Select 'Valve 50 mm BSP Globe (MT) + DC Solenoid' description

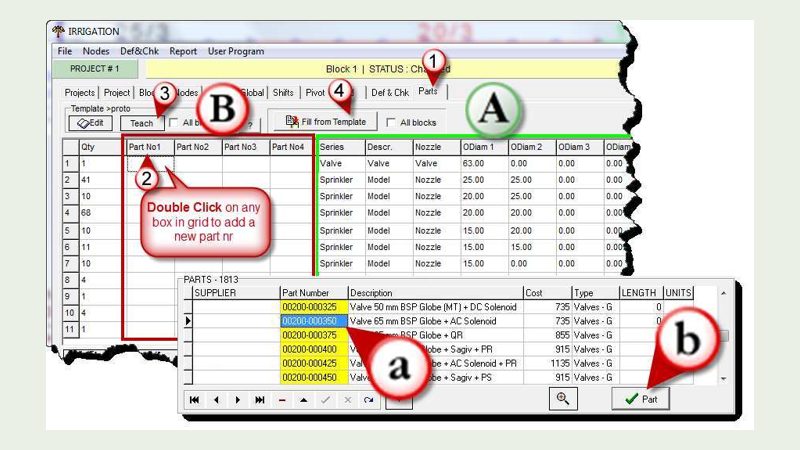(436, 307)
